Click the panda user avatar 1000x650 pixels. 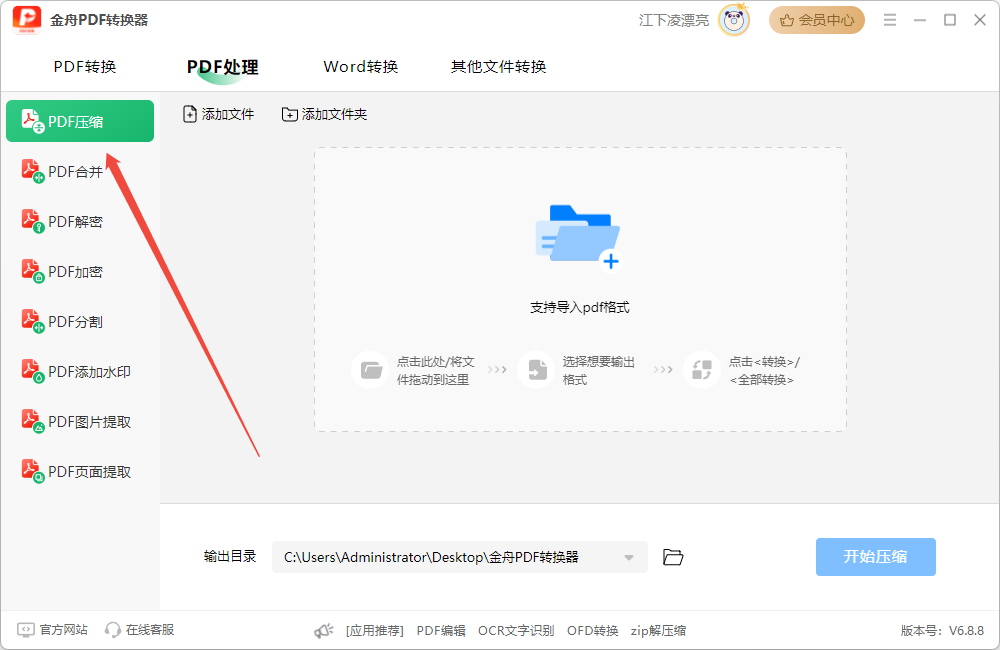tap(734, 20)
